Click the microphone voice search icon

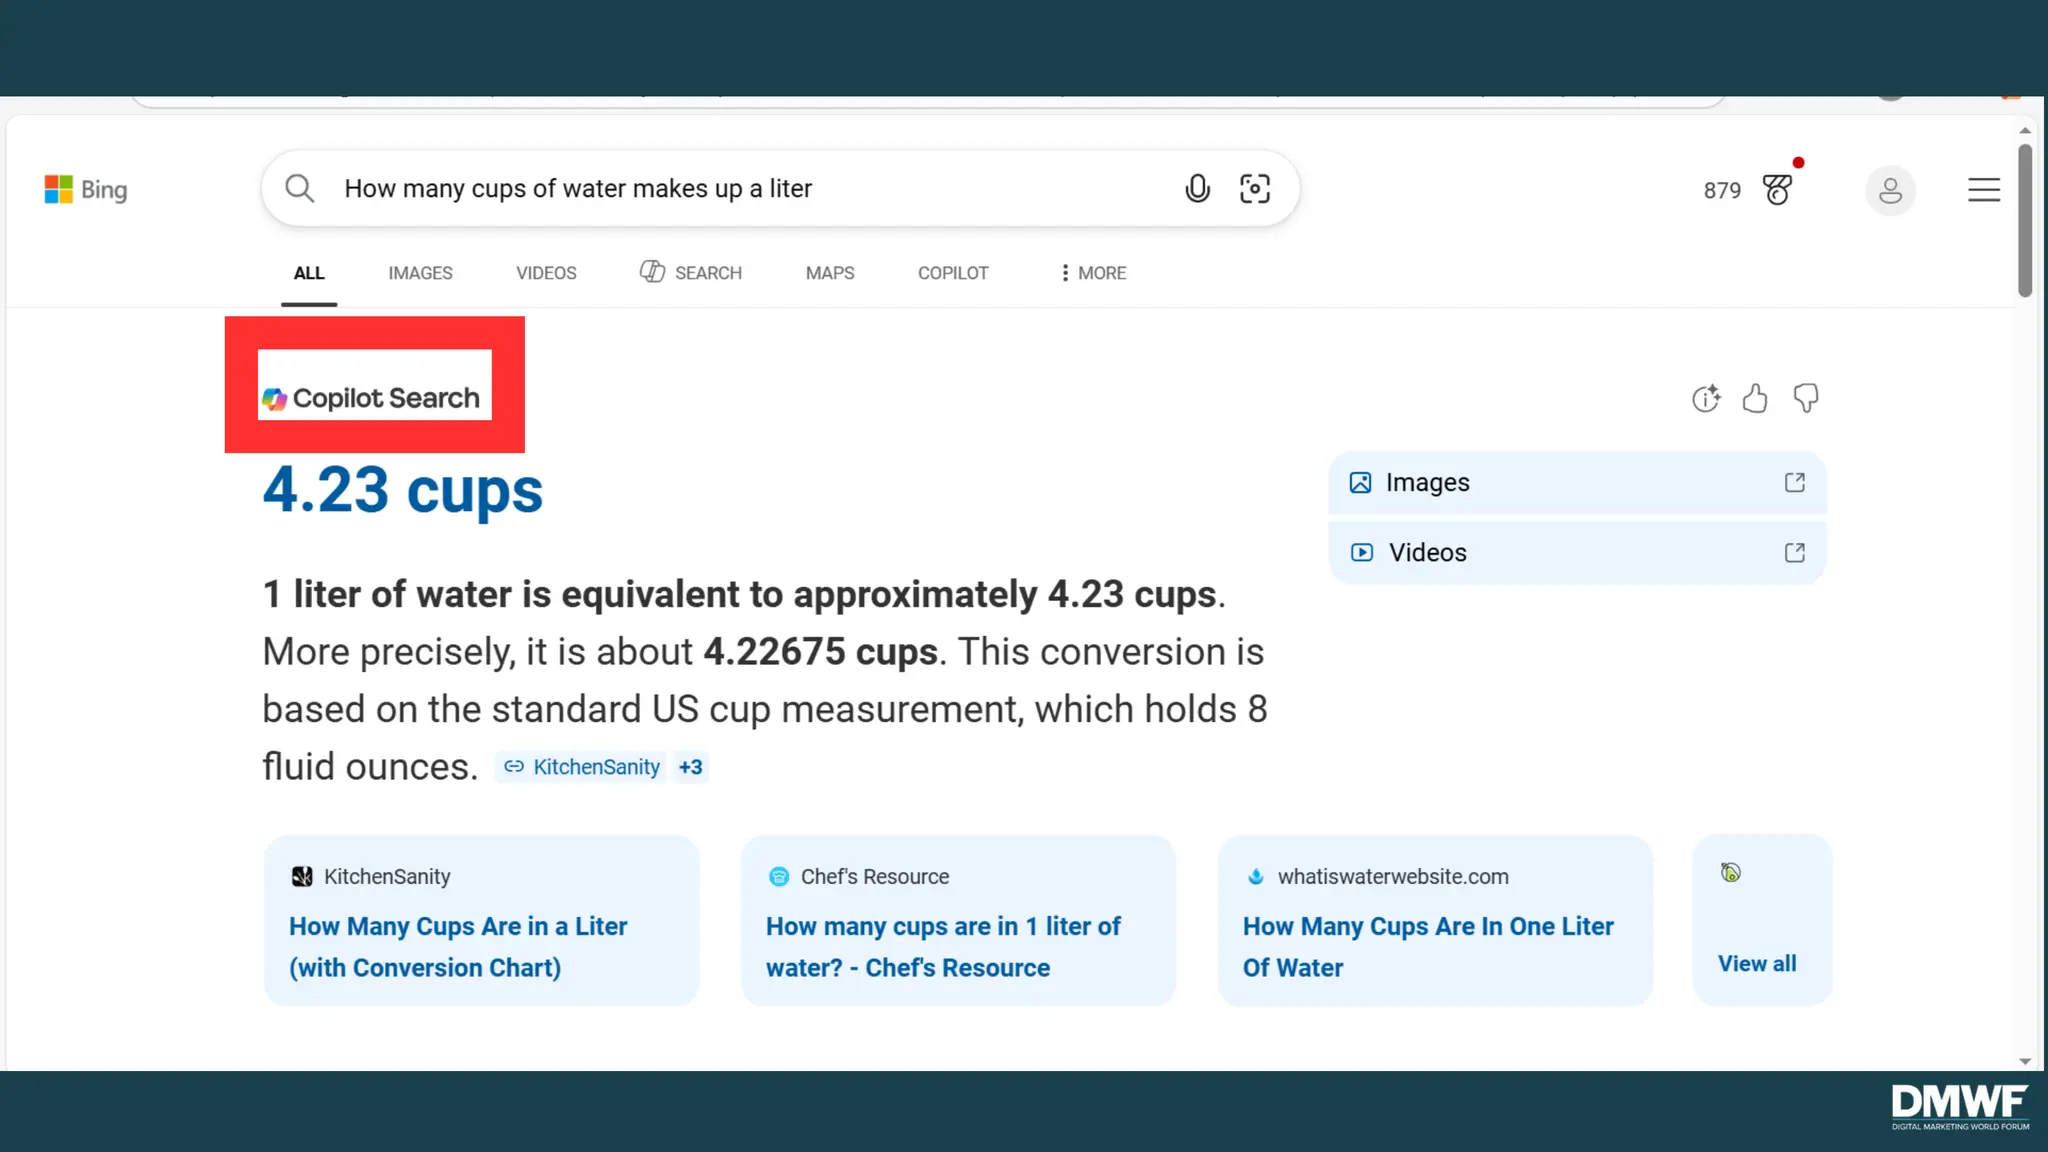click(x=1197, y=188)
